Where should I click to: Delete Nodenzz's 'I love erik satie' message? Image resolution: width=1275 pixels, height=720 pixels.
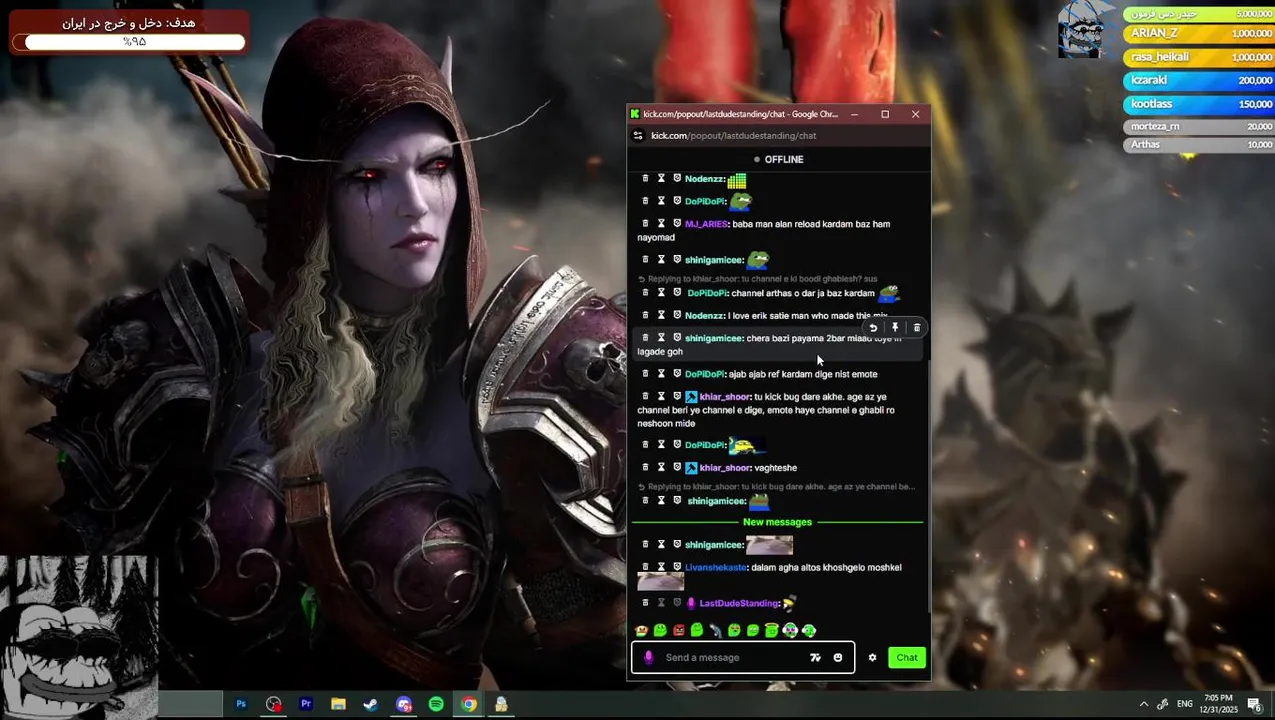tap(645, 316)
